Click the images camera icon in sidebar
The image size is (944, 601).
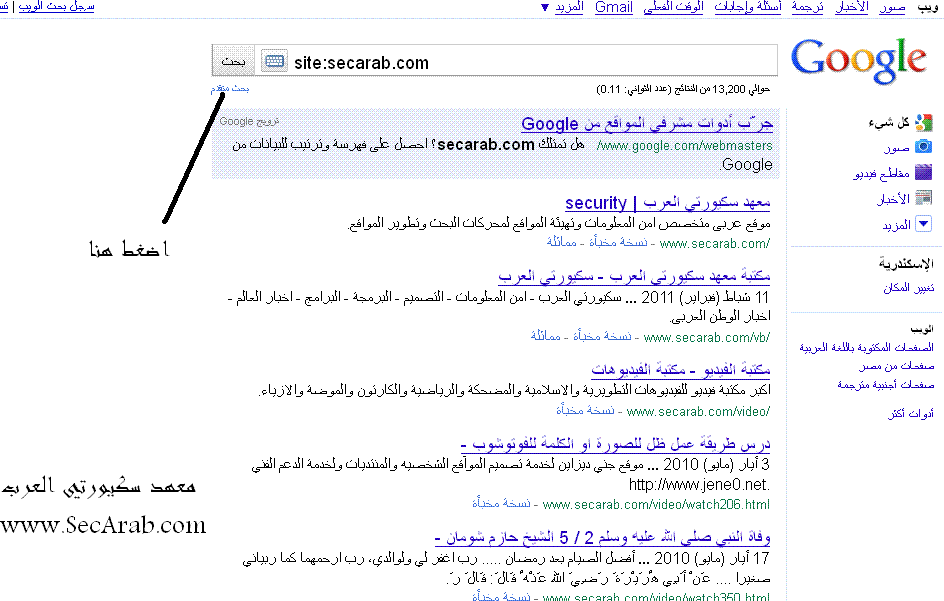point(924,146)
